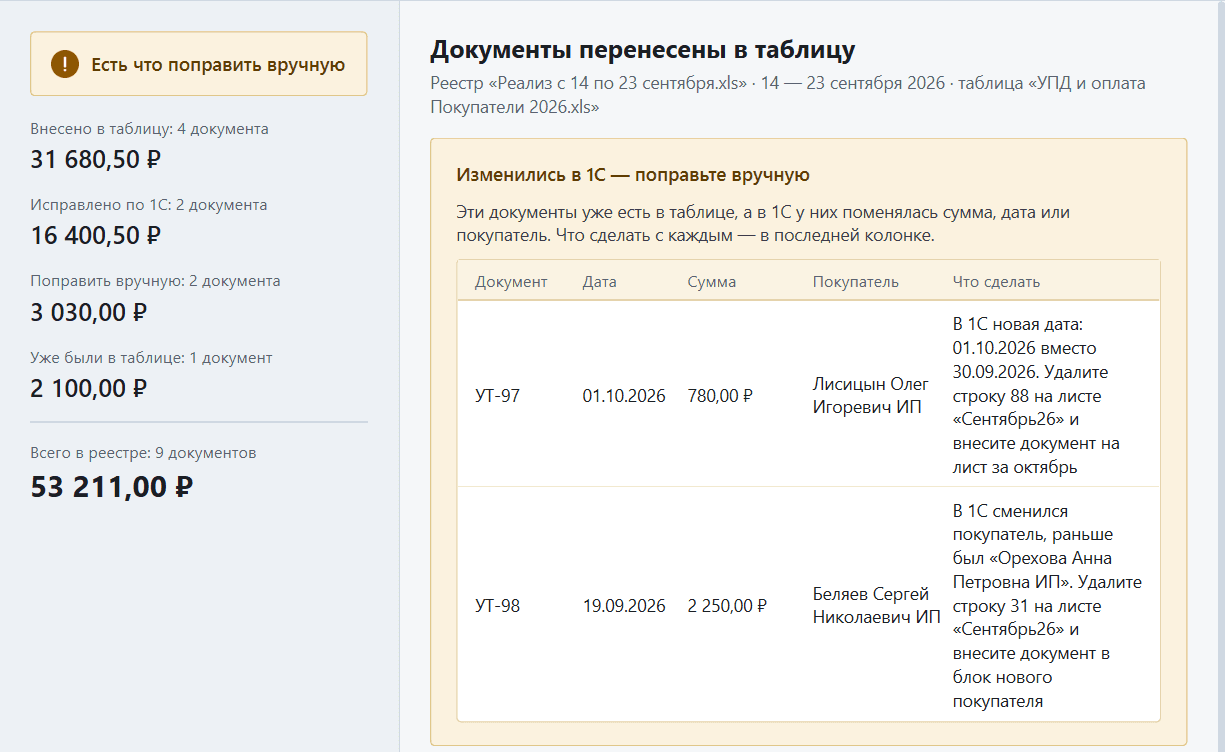This screenshot has width=1225, height=752.
Task: Click the amount 31 680,50 ₽
Action: 96,159
